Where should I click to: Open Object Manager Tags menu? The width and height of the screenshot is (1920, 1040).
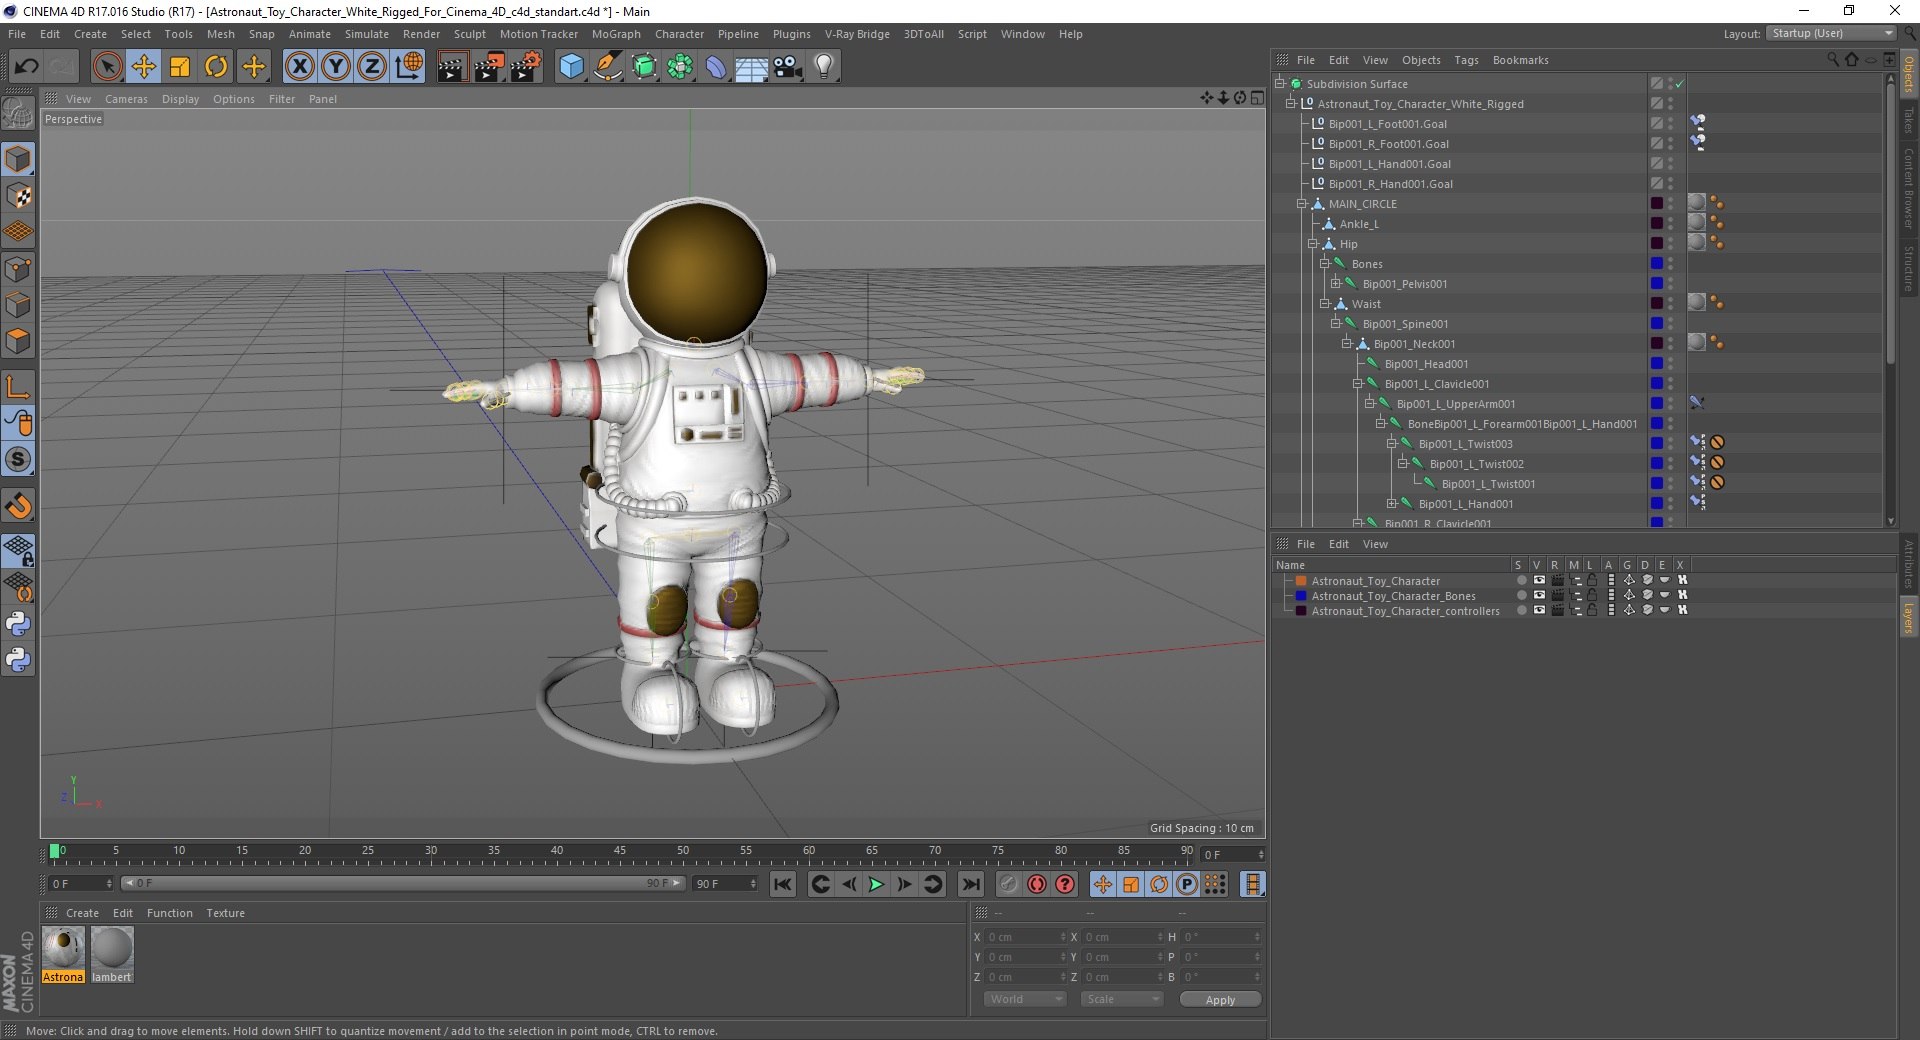(1466, 60)
